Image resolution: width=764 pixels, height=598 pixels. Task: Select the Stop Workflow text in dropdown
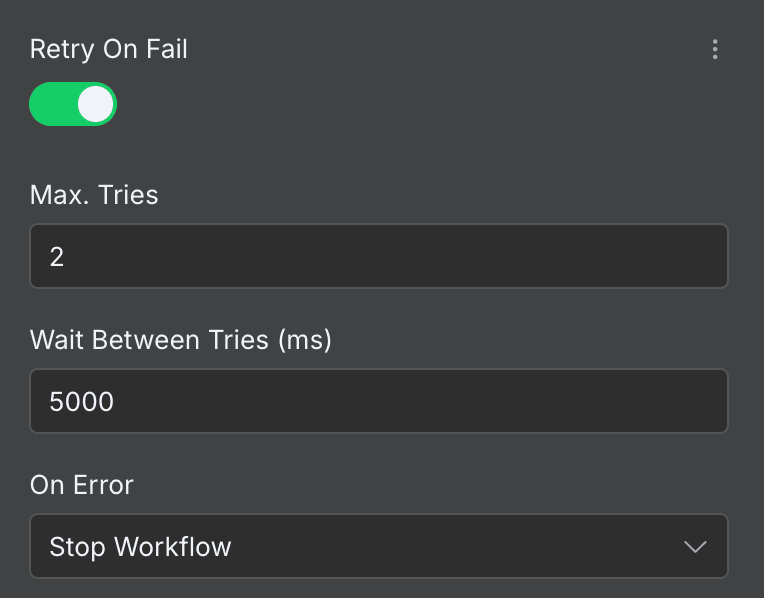coord(140,547)
